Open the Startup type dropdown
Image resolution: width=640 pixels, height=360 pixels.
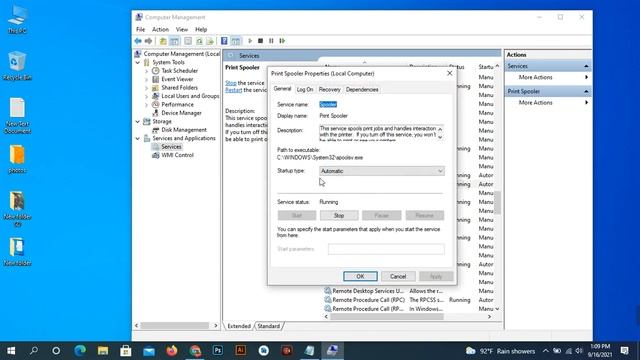pos(382,171)
